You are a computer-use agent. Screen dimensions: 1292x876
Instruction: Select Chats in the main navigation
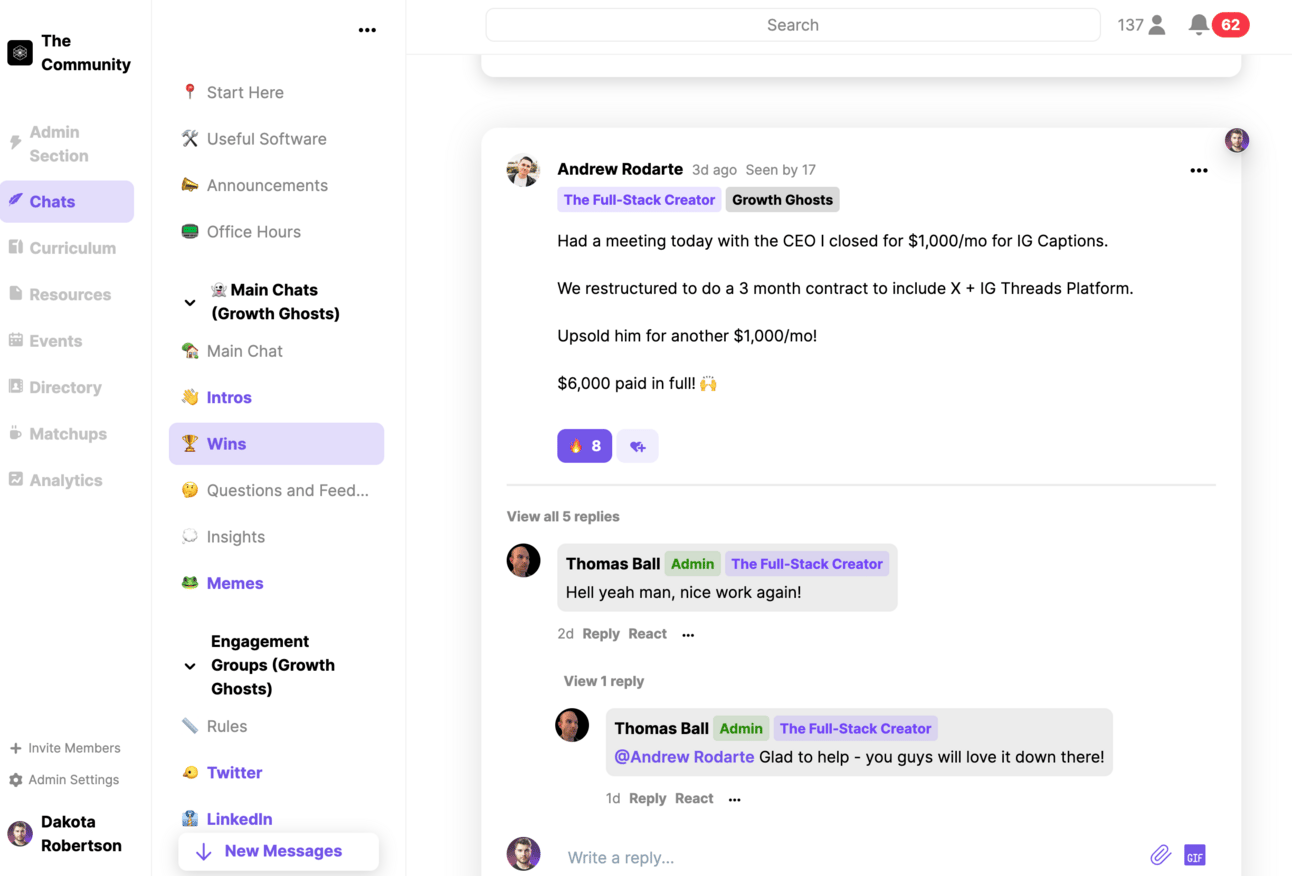click(66, 202)
